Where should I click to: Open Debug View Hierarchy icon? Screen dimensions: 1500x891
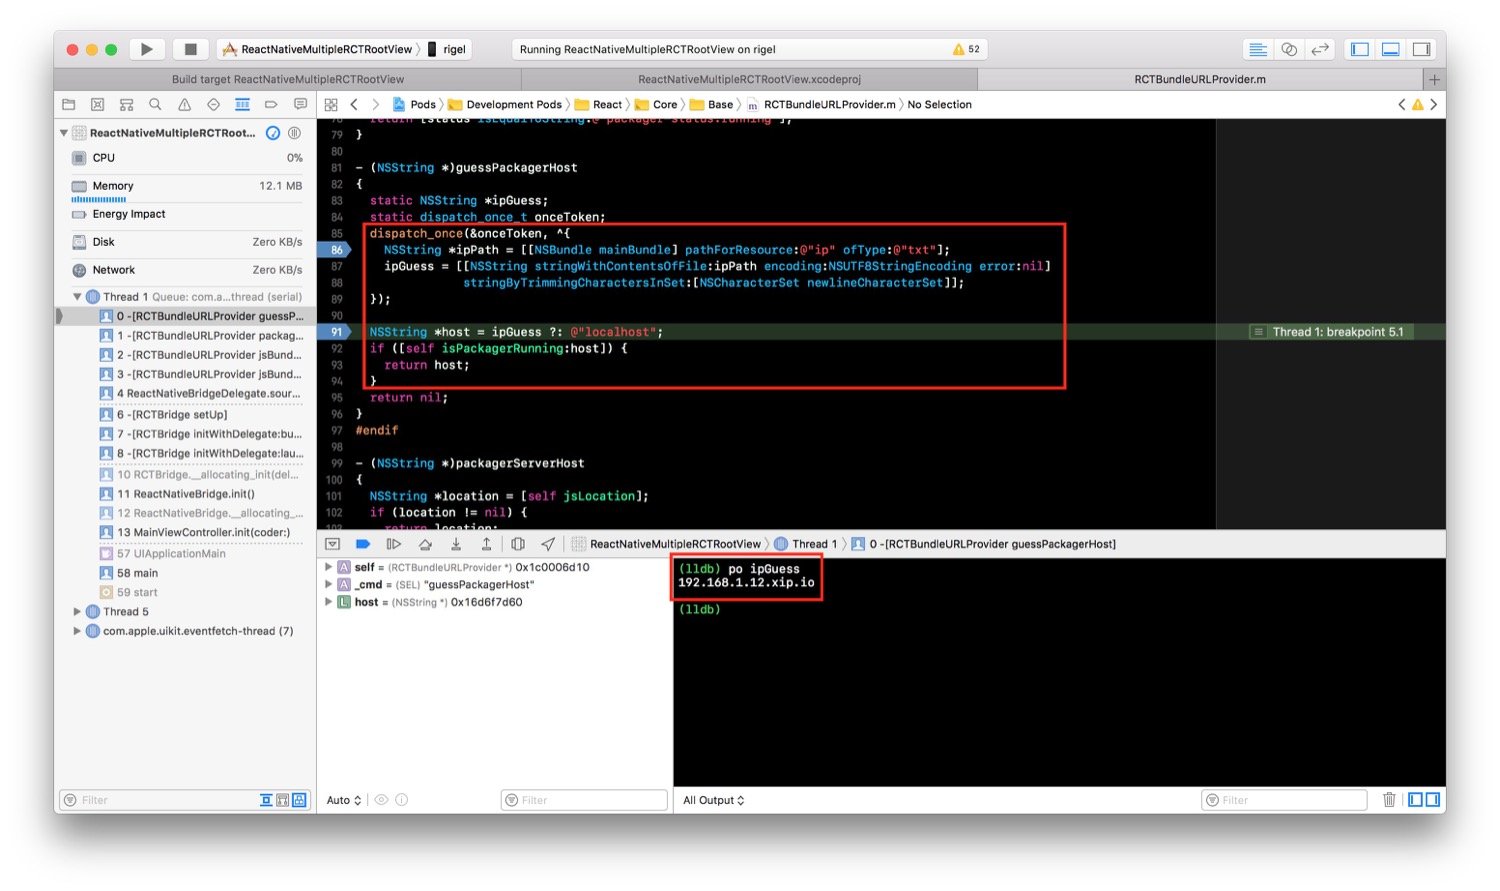click(517, 544)
